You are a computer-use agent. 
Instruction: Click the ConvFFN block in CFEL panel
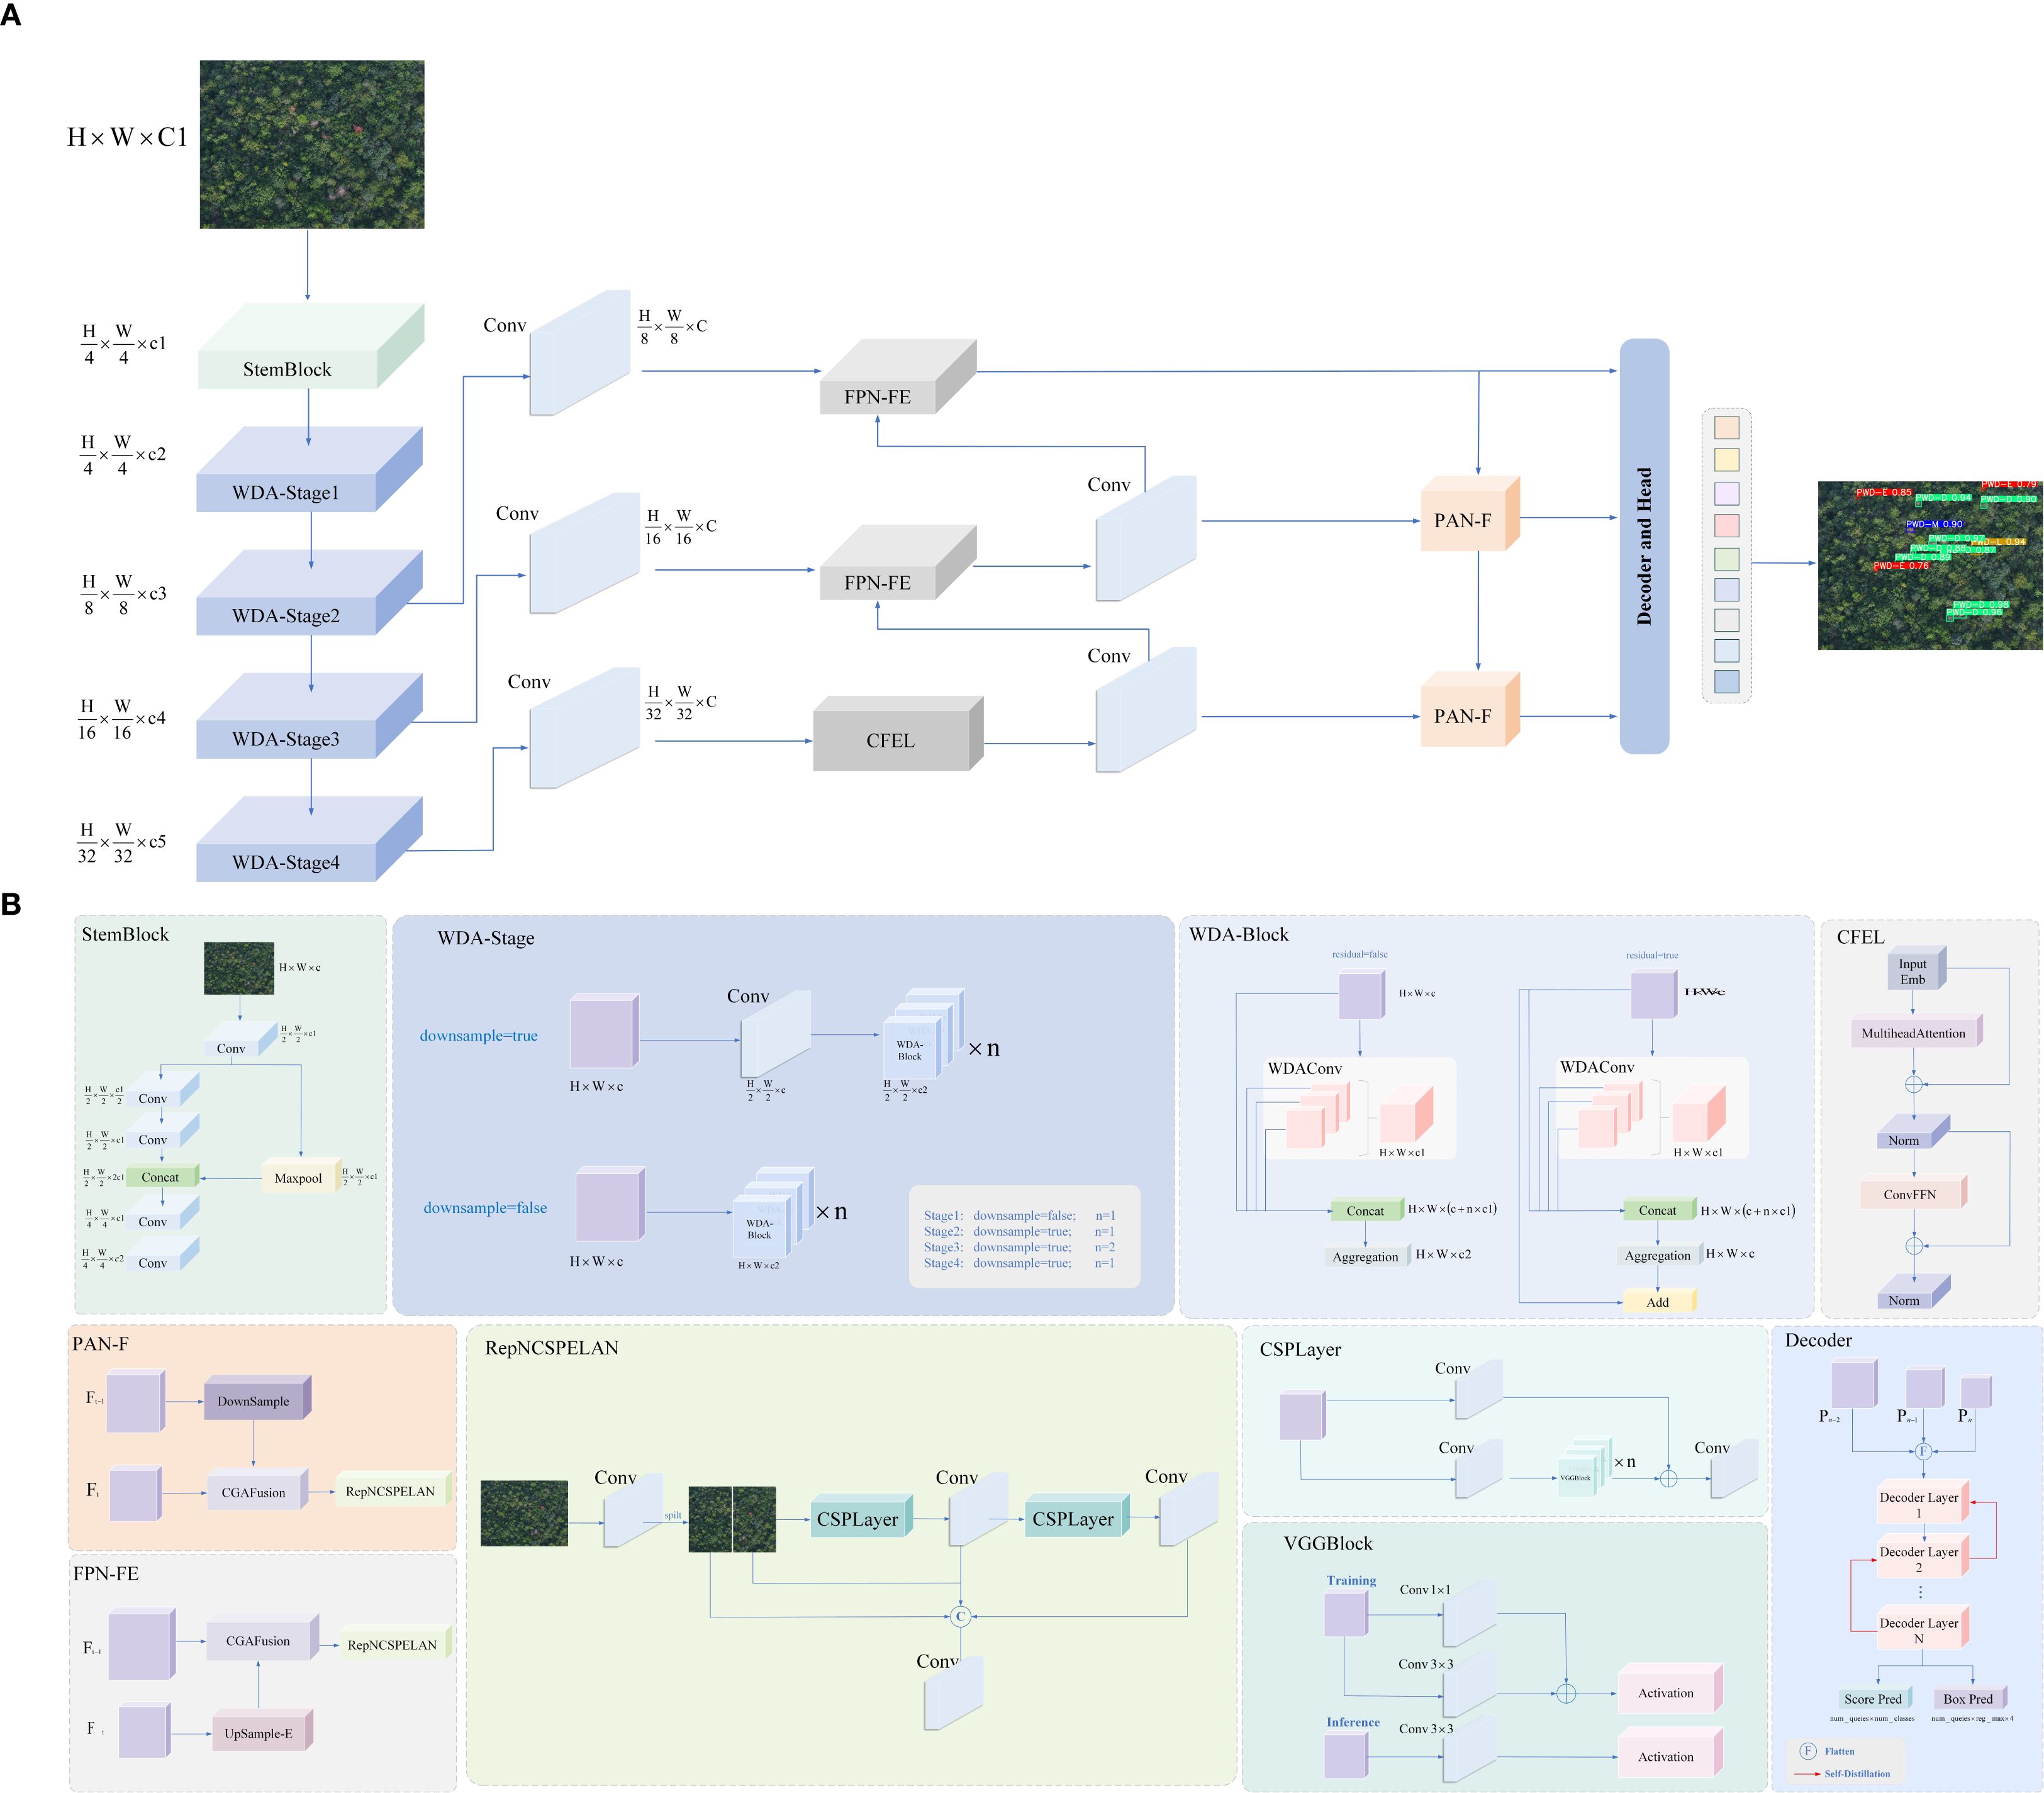pyautogui.click(x=1909, y=1194)
